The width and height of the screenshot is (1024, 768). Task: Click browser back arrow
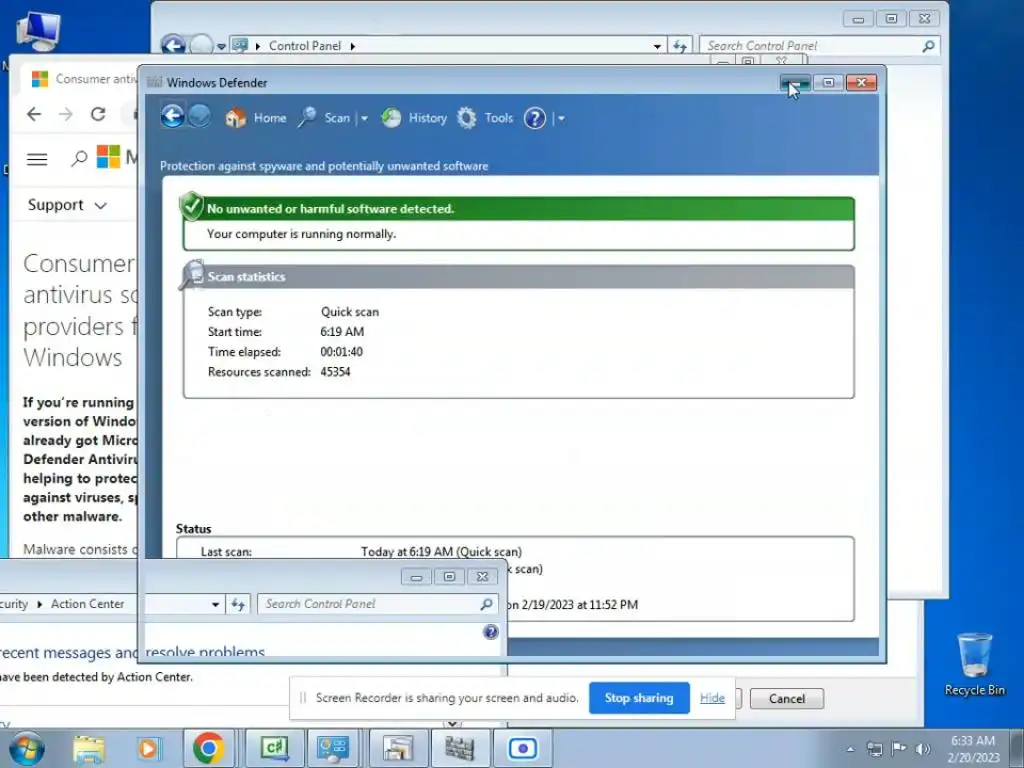click(x=34, y=114)
